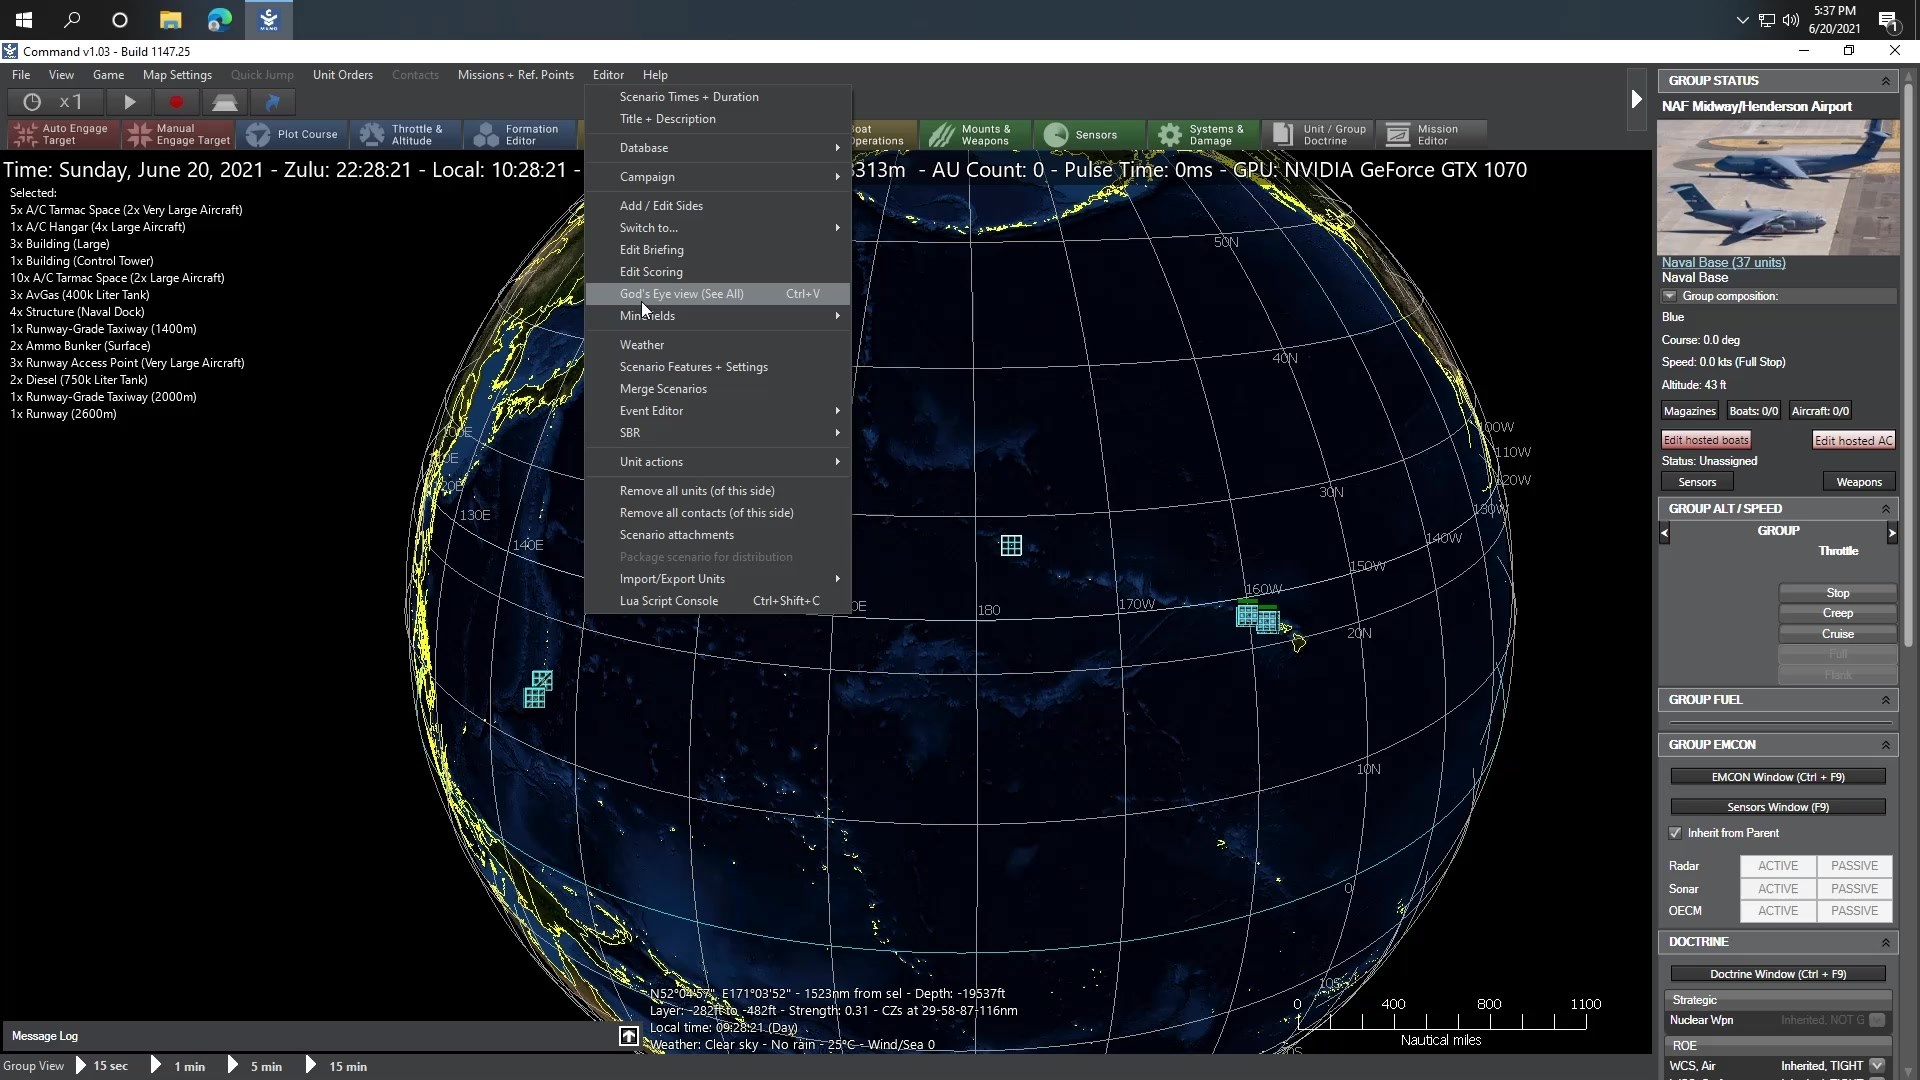Open the Campaign submenu
Viewport: 1920px width, 1080px height.
tap(718, 177)
